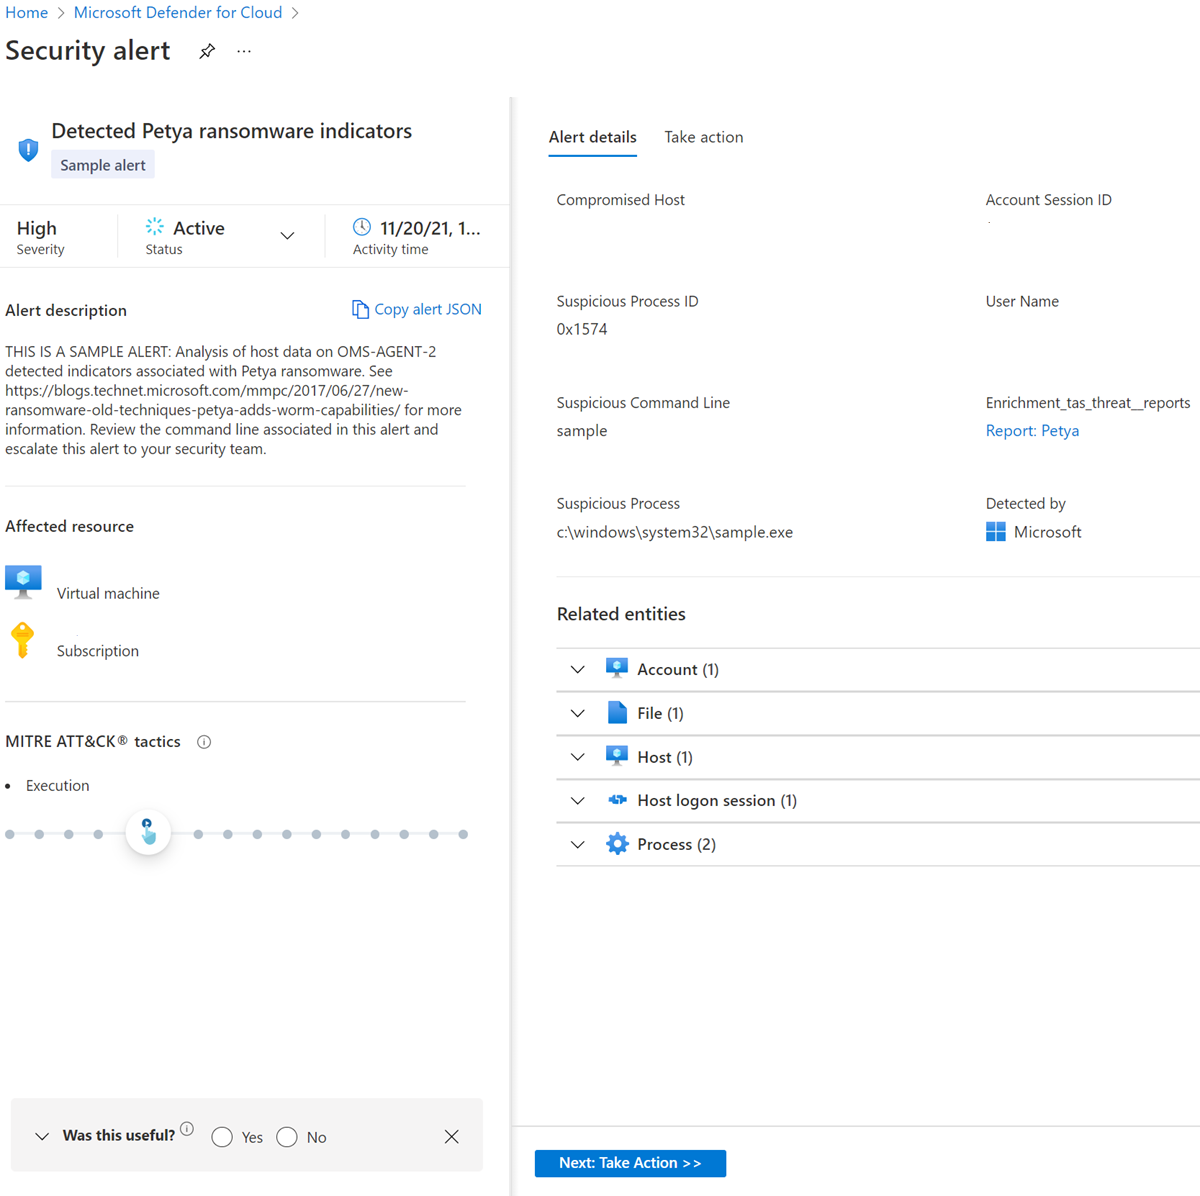This screenshot has width=1200, height=1196.
Task: Open the info icon next to MITRE ATT&CK tactics
Action: coord(204,741)
